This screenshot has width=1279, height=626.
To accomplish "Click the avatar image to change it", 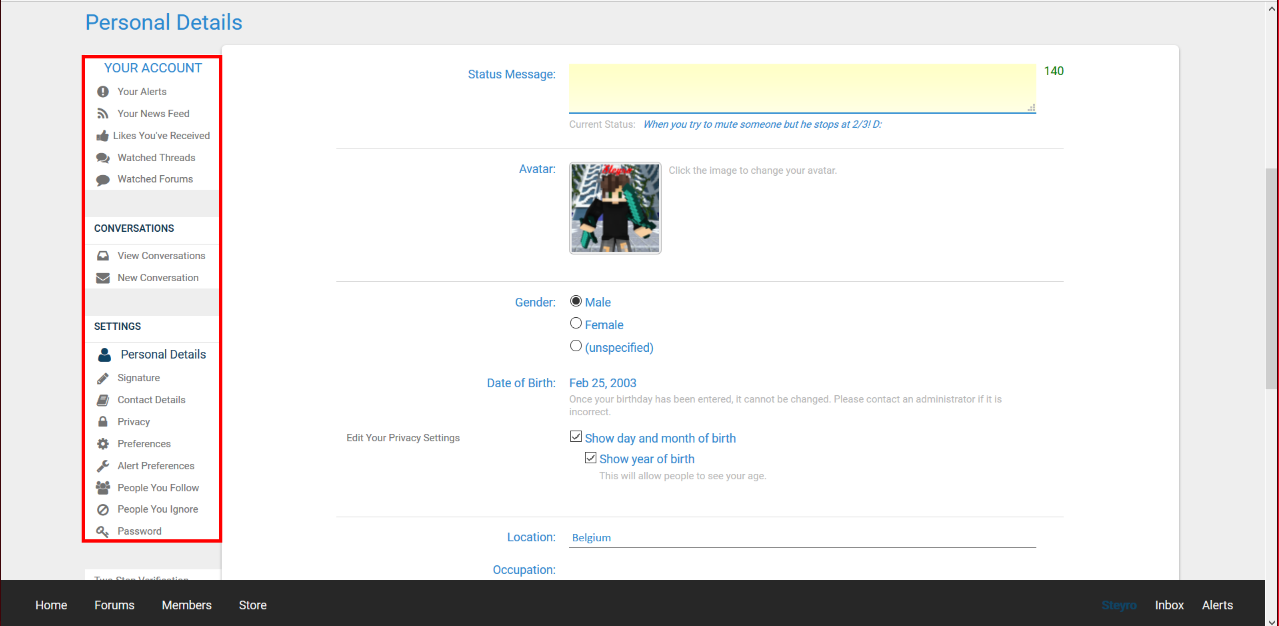I will [x=615, y=208].
